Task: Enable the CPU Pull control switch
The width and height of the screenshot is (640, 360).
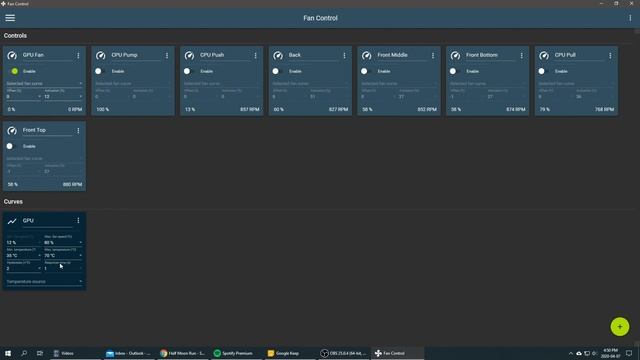Action: [543, 71]
